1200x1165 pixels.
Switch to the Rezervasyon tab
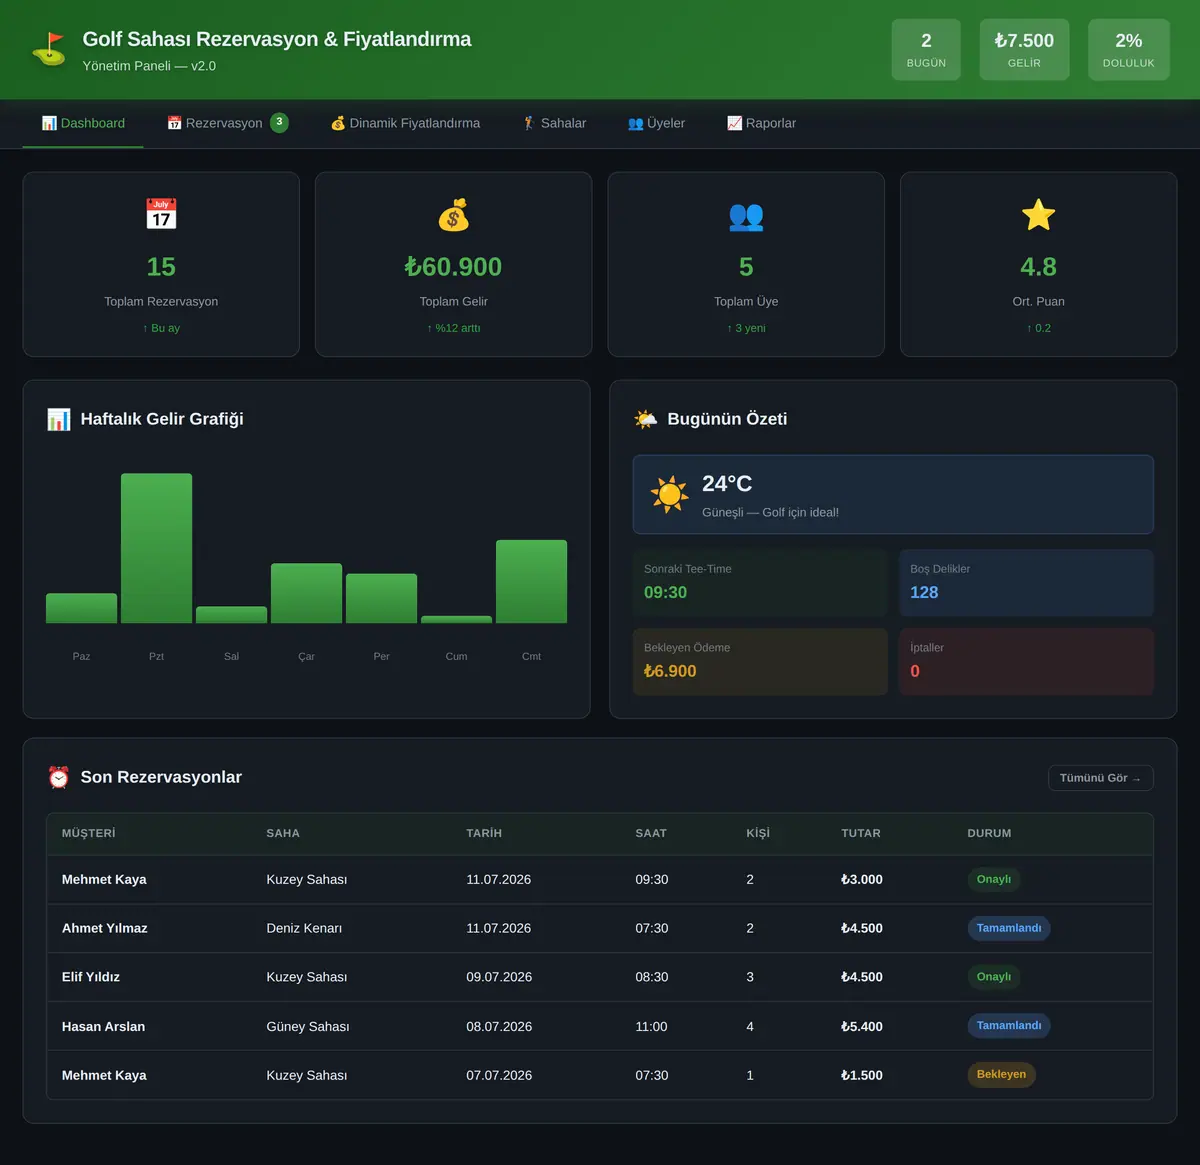coord(227,123)
